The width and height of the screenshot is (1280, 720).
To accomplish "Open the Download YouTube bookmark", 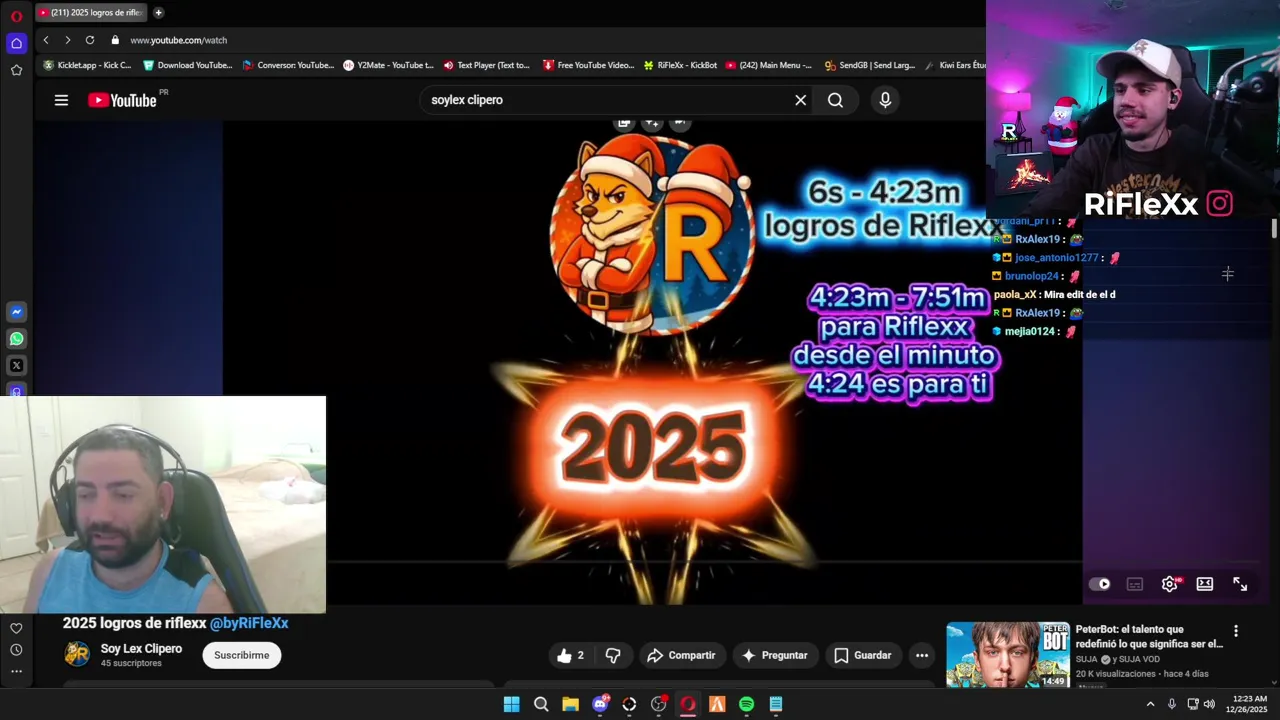I will tap(187, 65).
